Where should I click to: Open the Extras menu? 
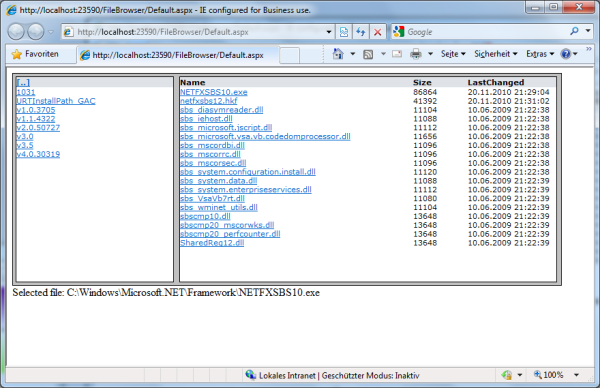(x=540, y=54)
